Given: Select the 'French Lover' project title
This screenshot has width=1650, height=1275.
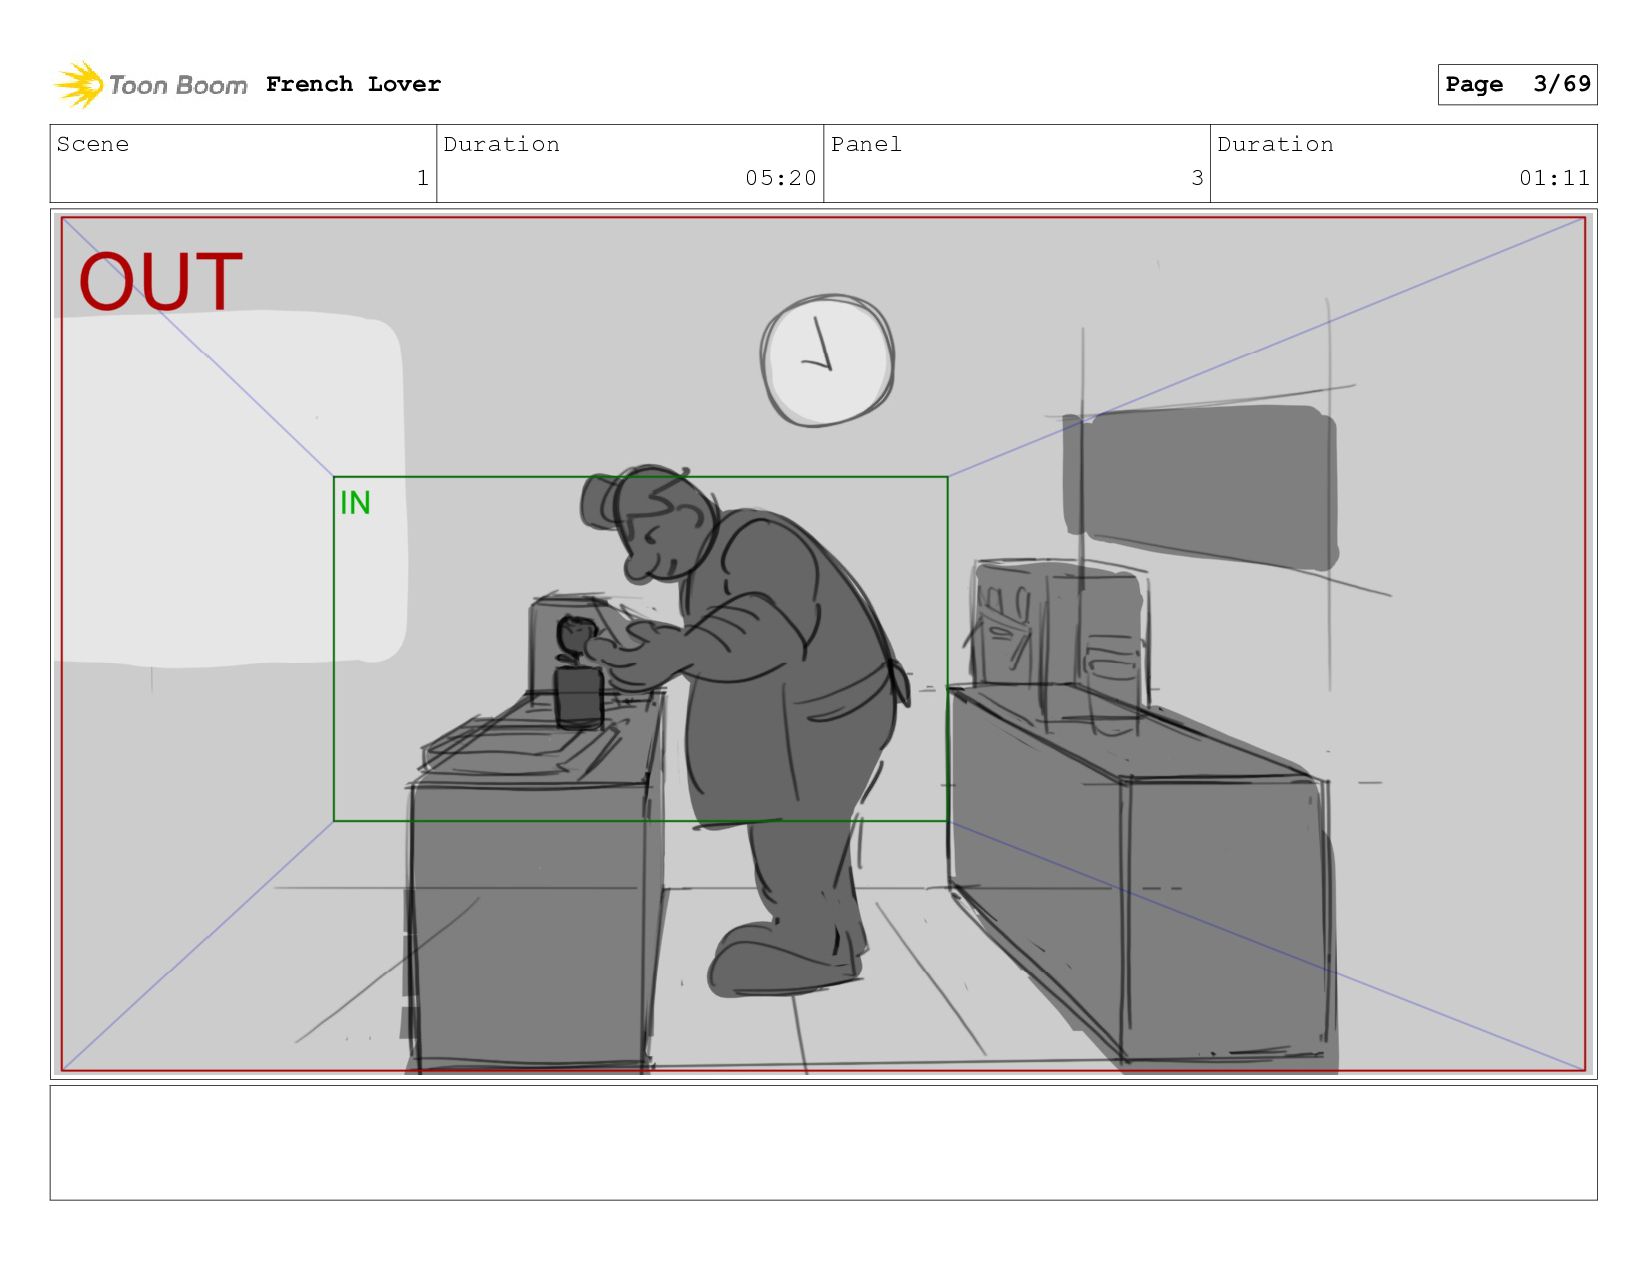Looking at the screenshot, I should [x=353, y=84].
